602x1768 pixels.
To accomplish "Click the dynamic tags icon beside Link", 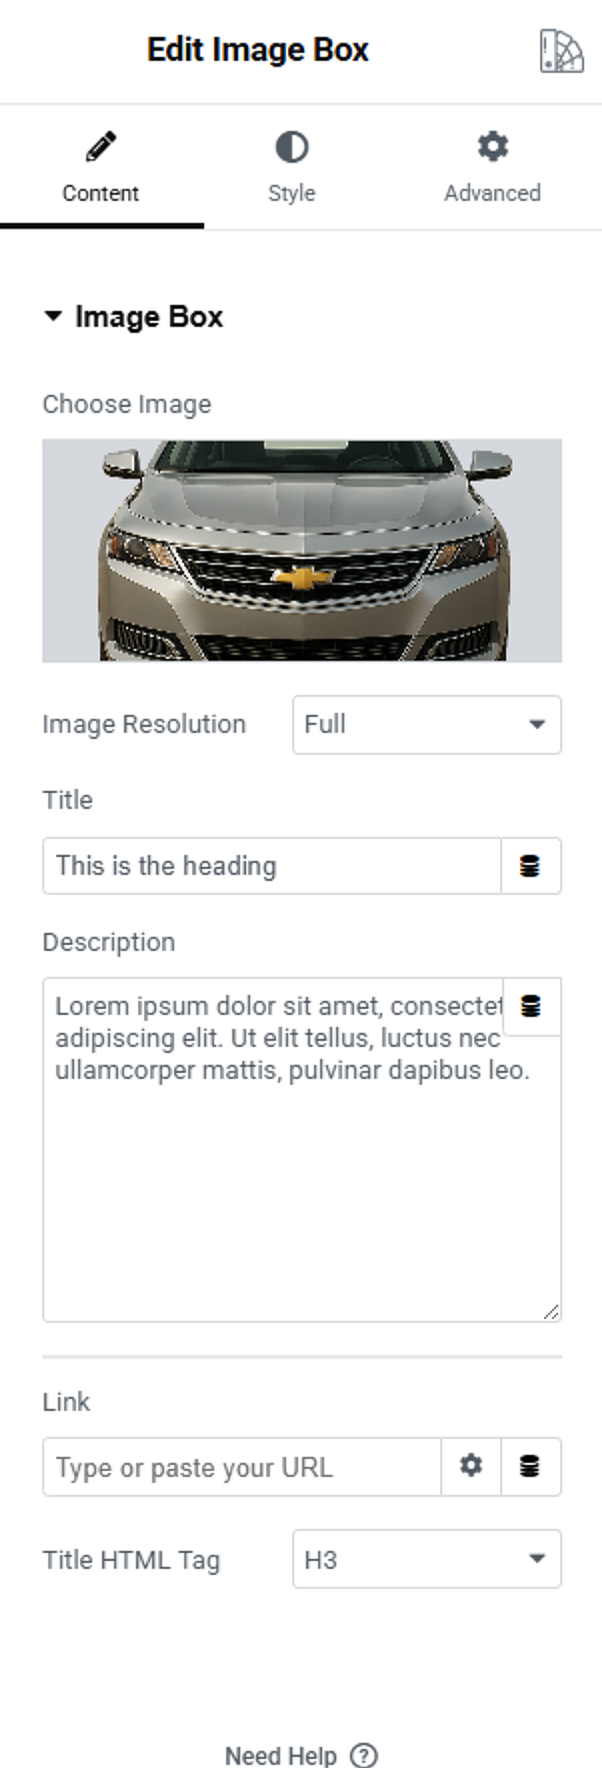I will (x=530, y=1466).
